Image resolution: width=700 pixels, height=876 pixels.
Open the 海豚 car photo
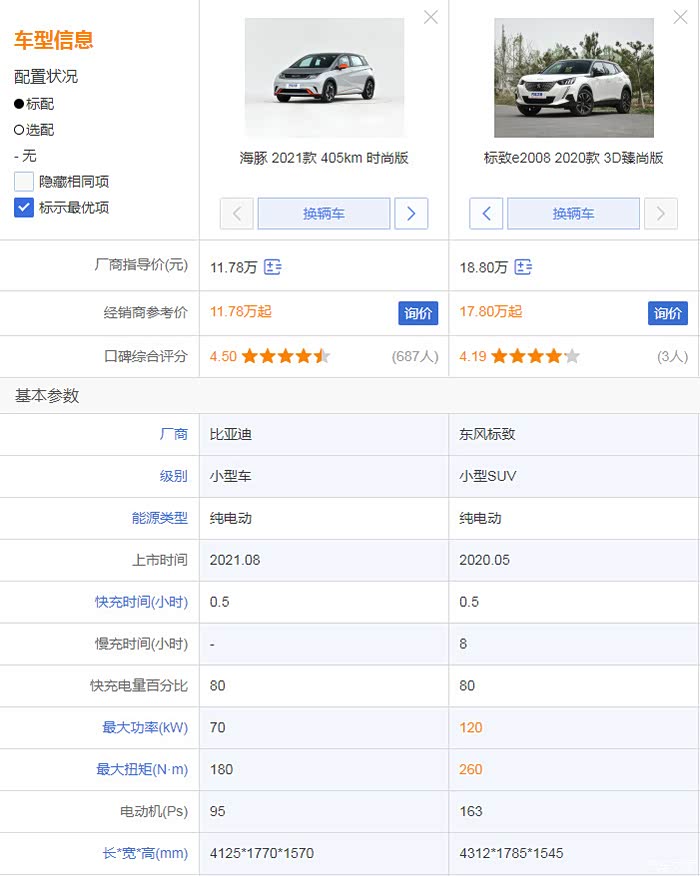pos(324,78)
